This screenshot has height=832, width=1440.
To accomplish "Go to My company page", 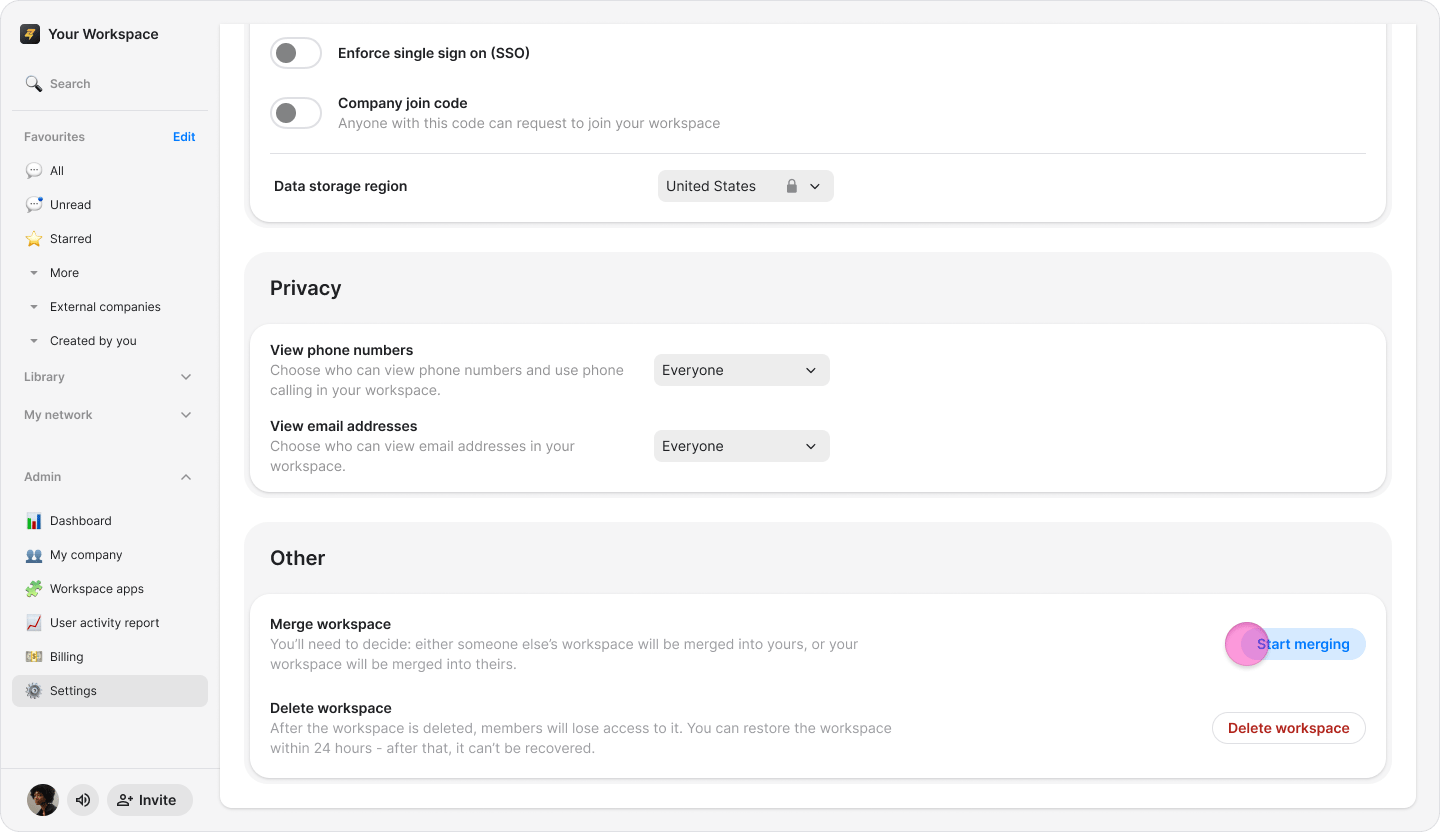I will 110,555.
